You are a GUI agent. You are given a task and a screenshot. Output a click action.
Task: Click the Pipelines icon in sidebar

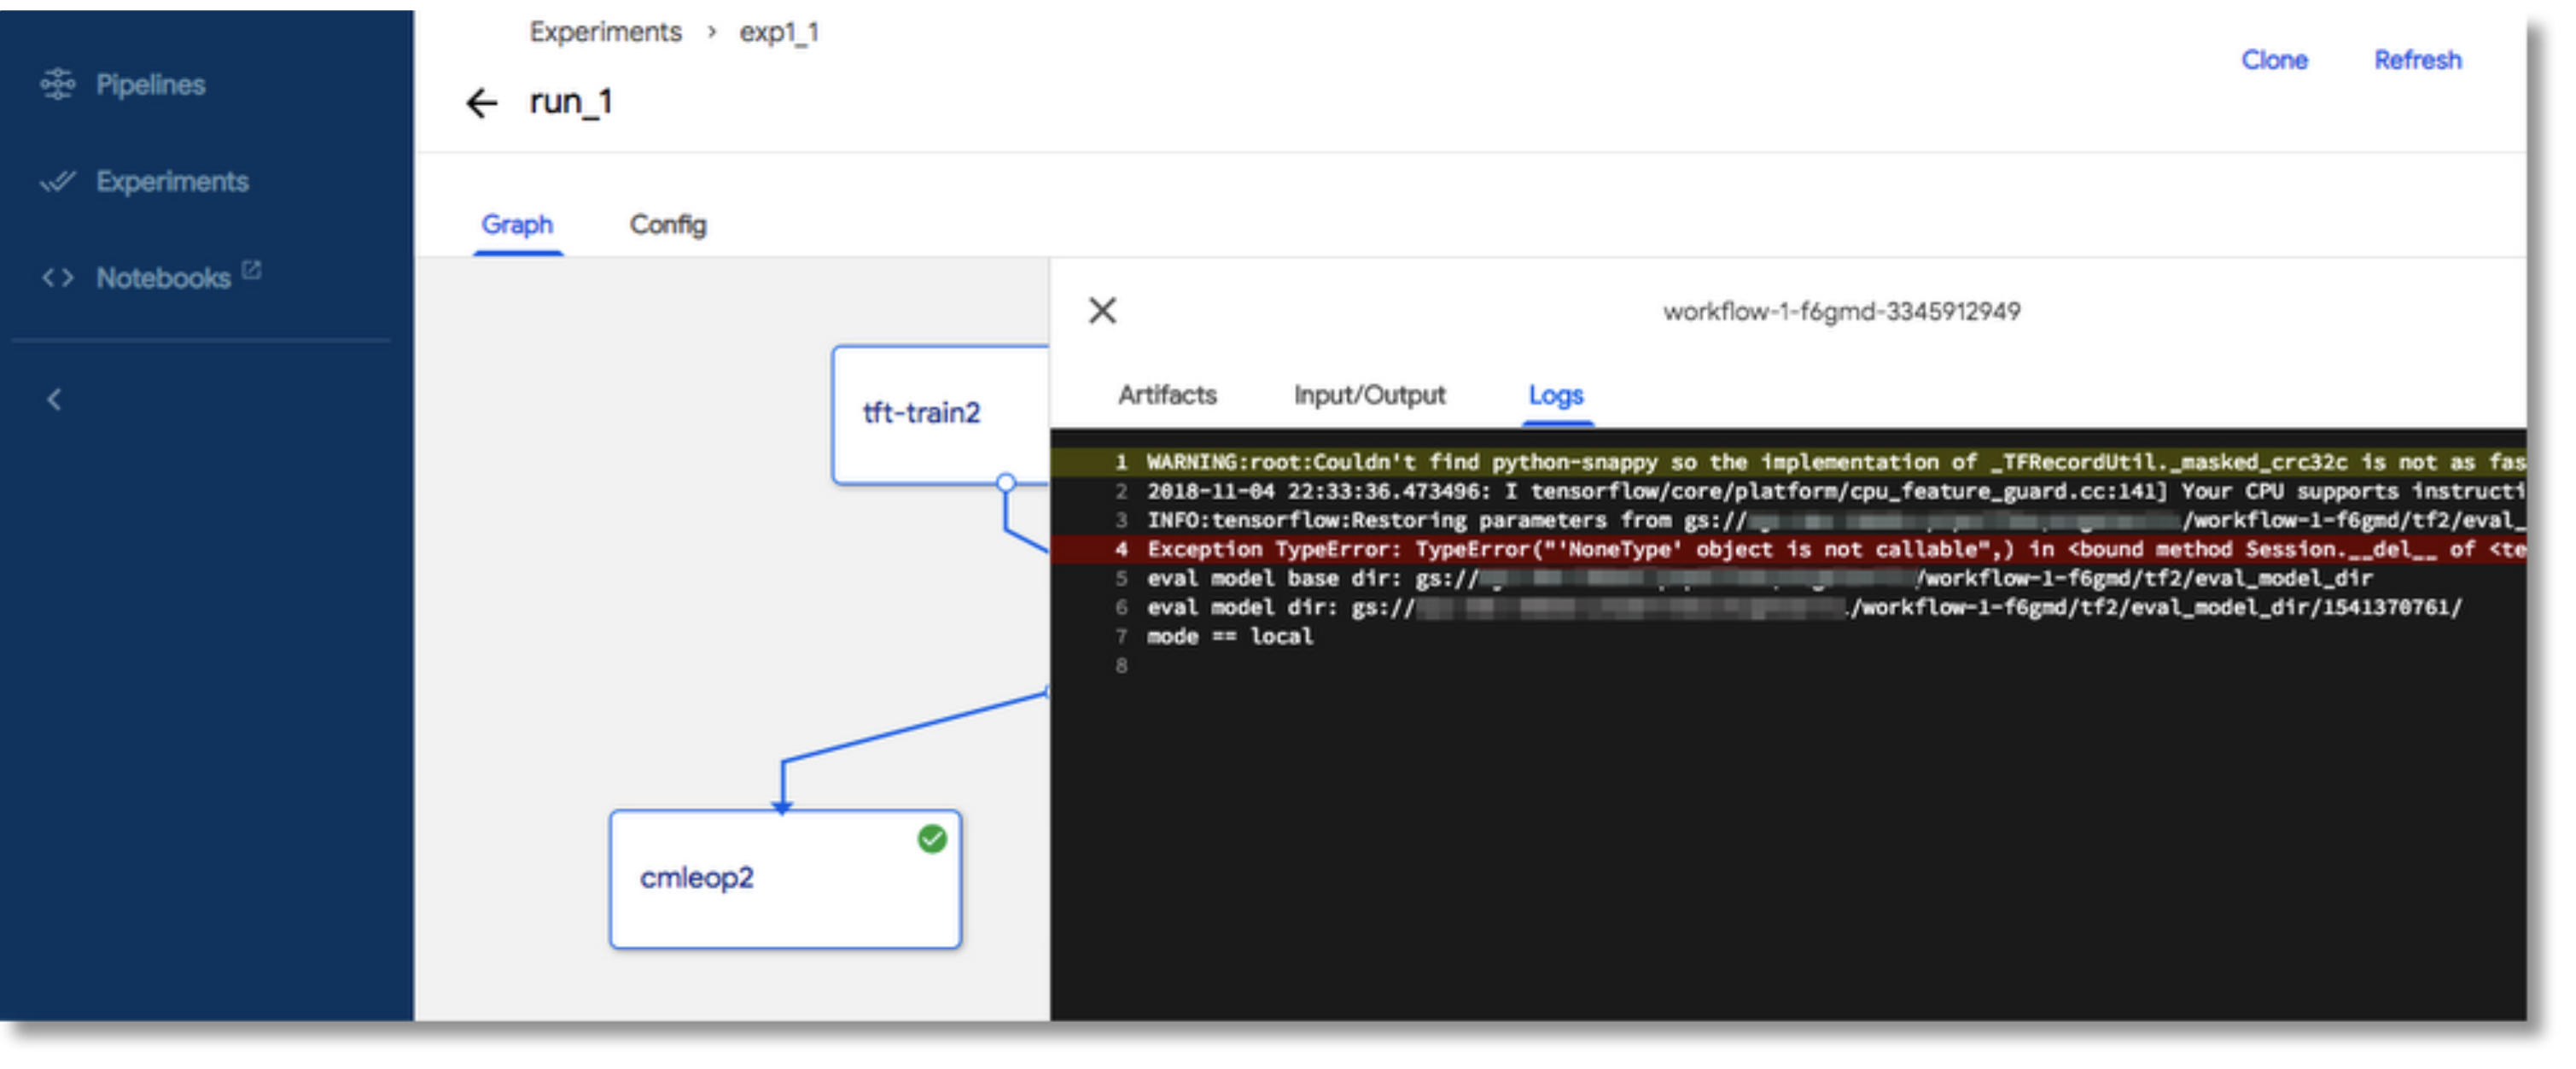coord(57,84)
